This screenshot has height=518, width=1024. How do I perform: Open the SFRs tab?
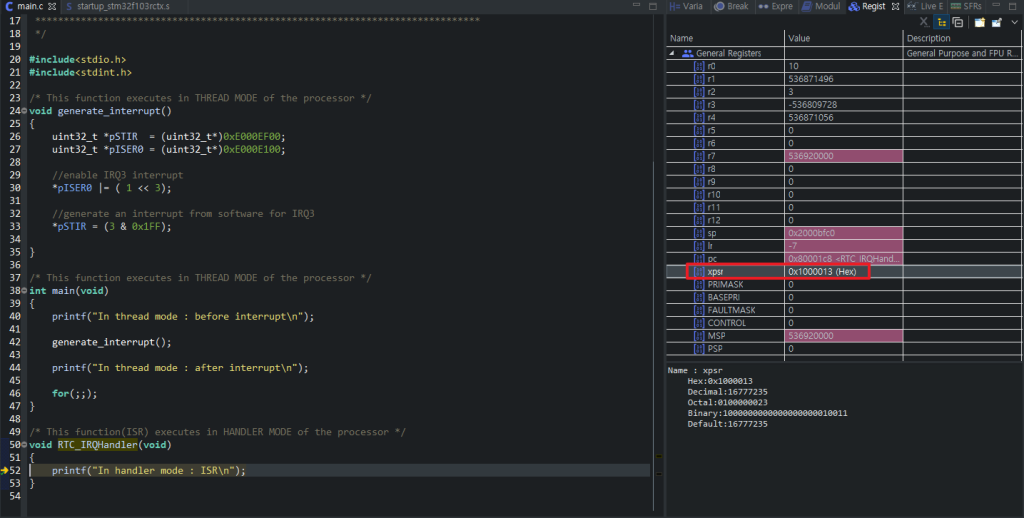[966, 6]
